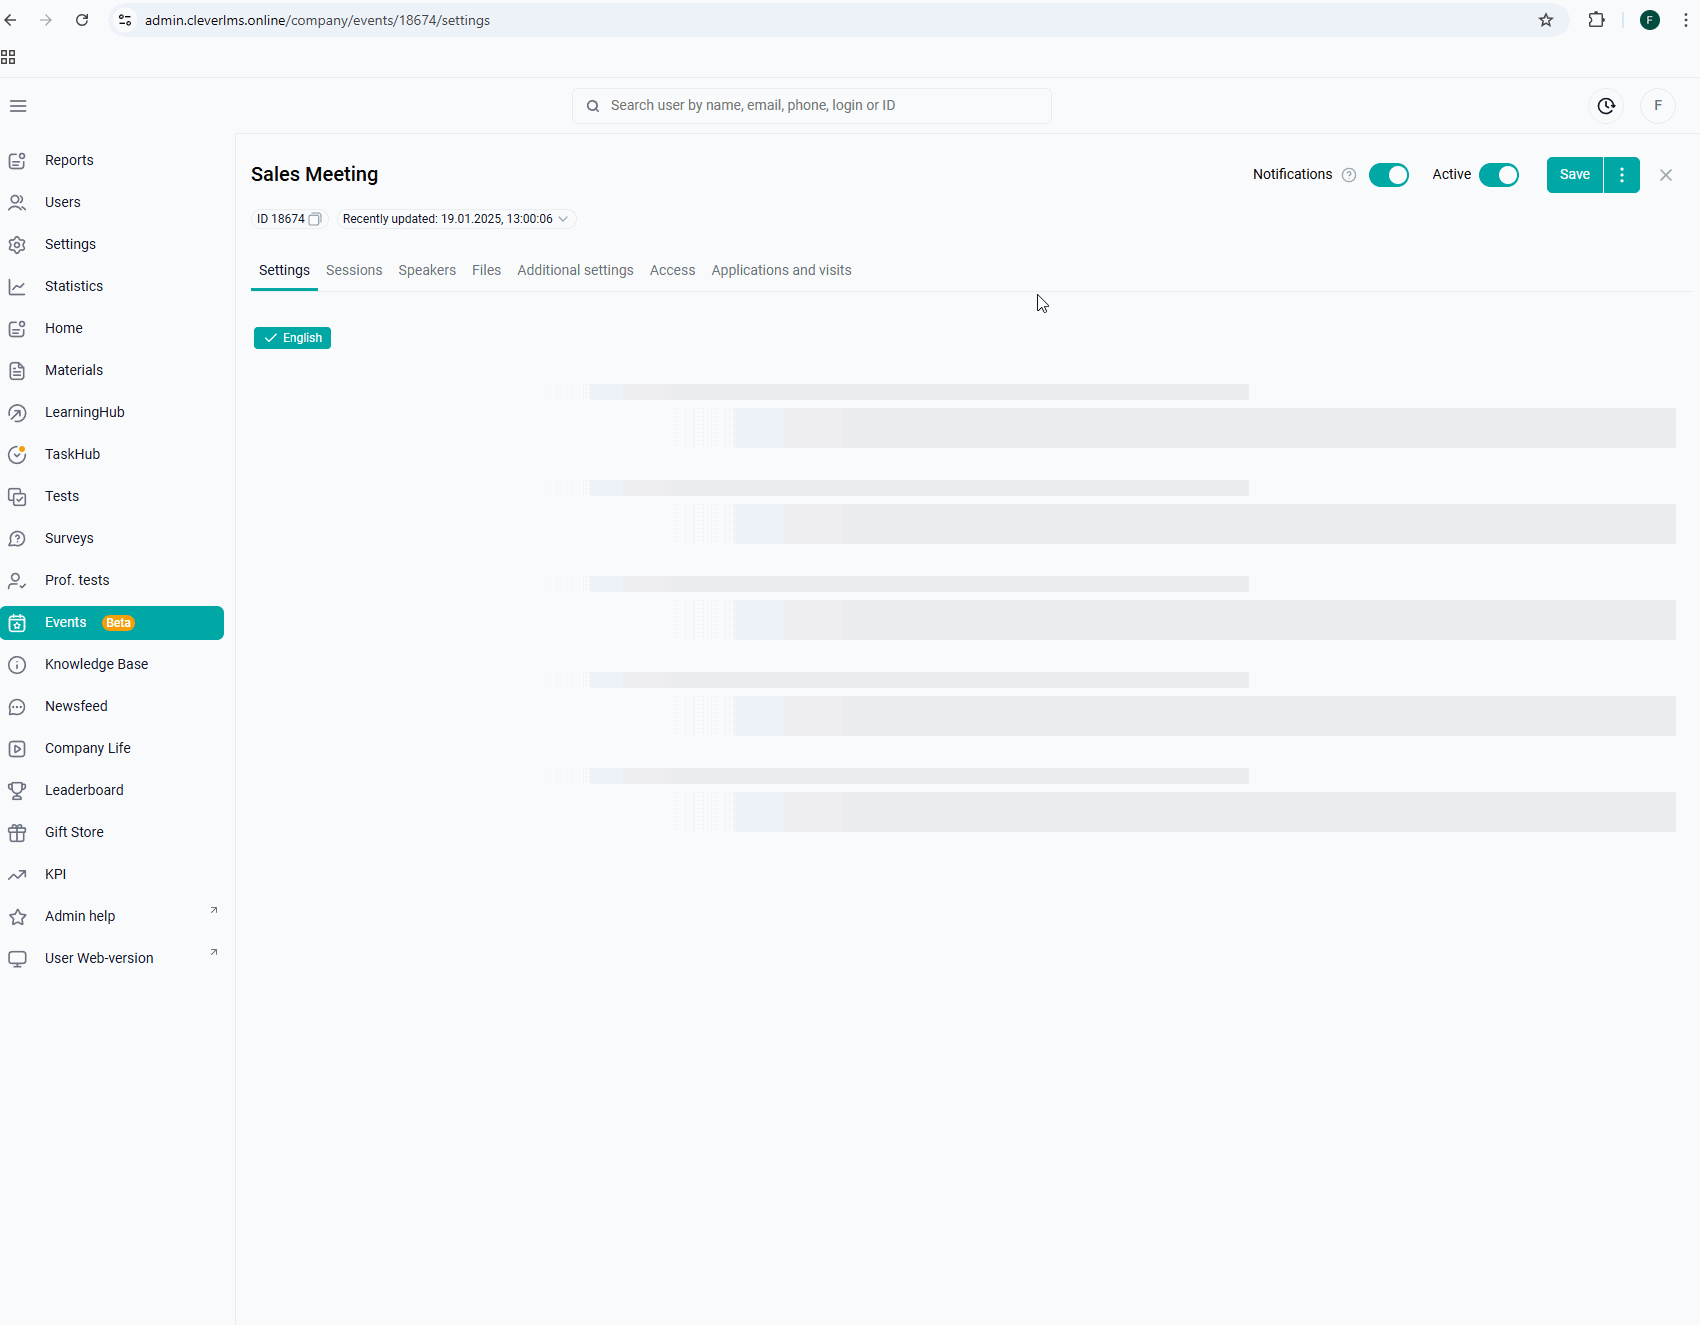Click the browser address bar URL
The image size is (1700, 1325).
(317, 20)
